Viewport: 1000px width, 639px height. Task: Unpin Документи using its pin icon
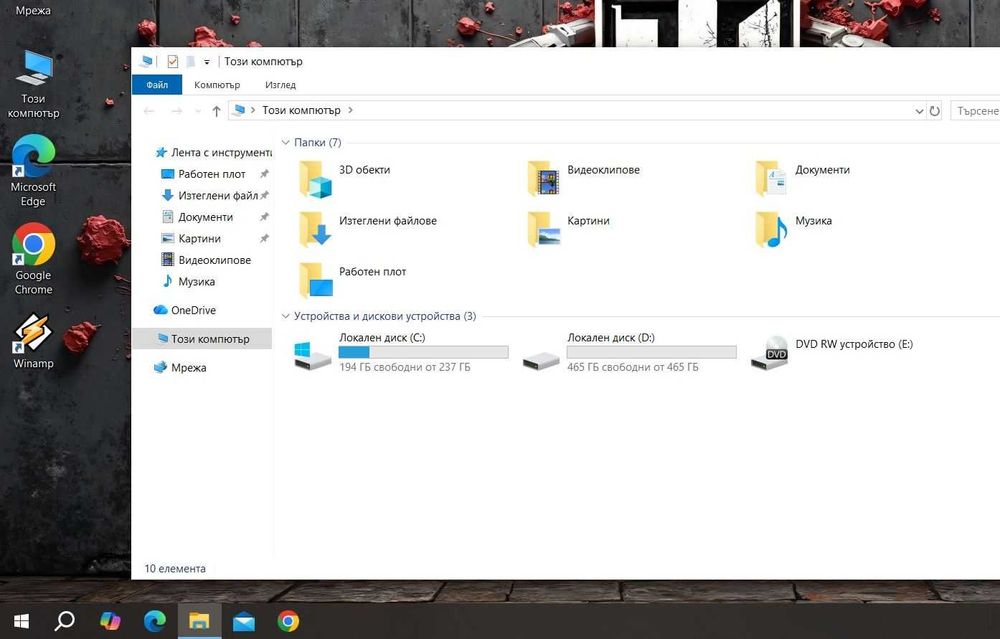(264, 217)
